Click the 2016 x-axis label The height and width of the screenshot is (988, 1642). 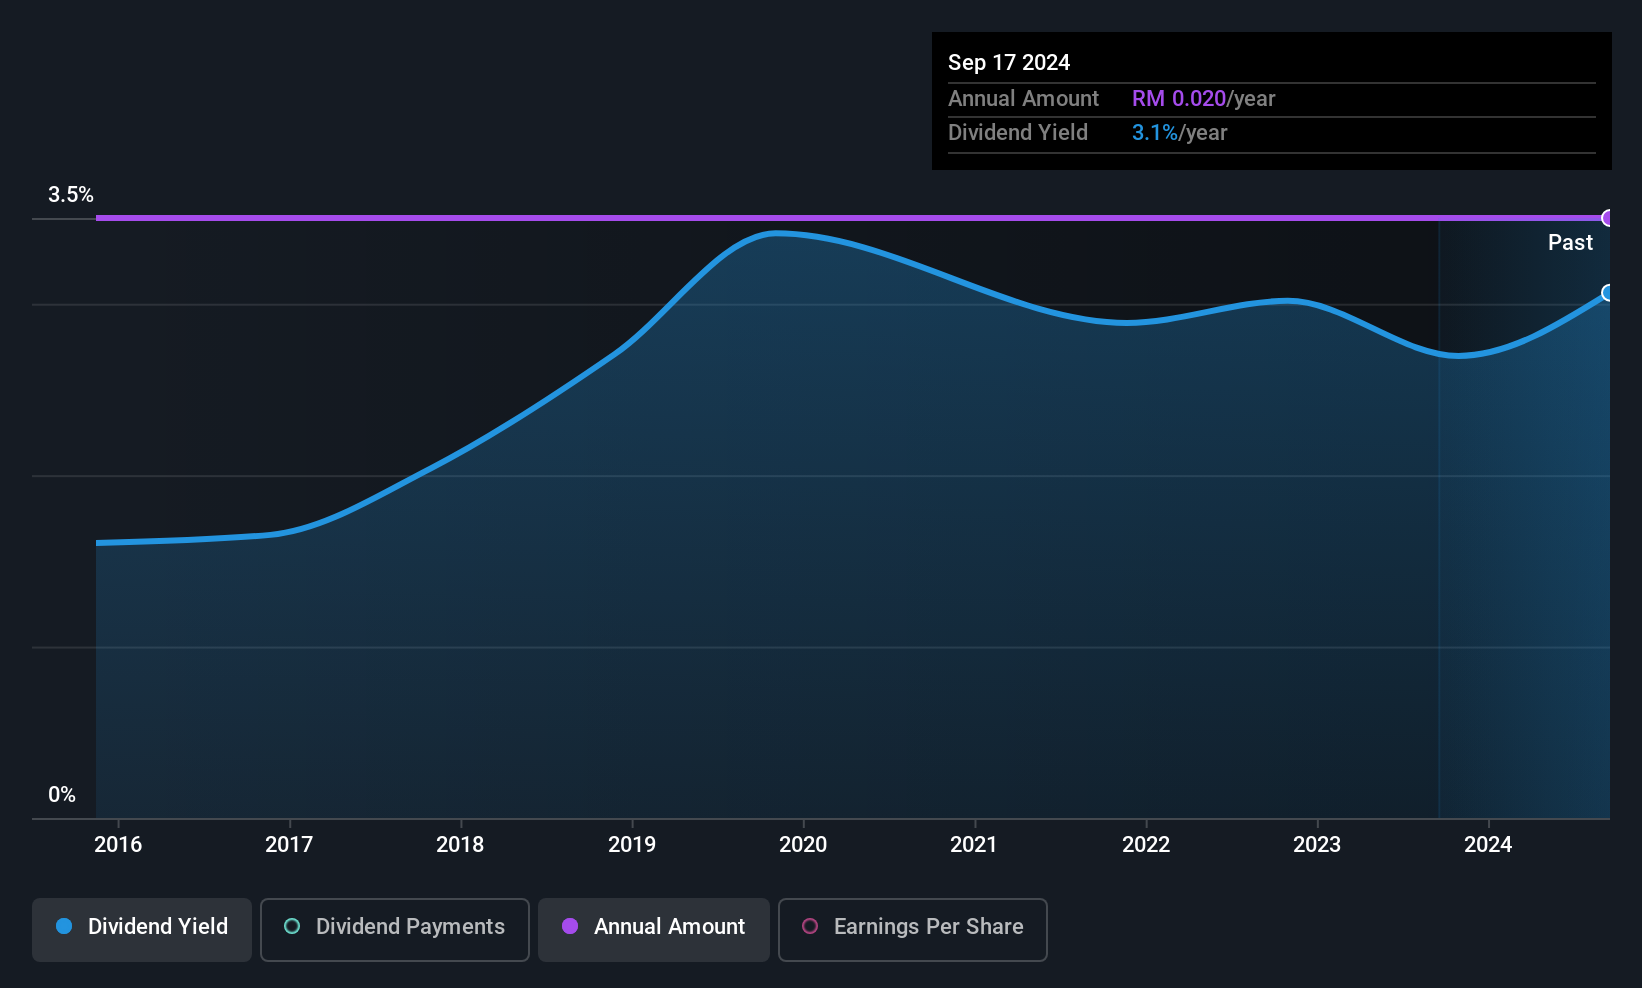tap(118, 845)
